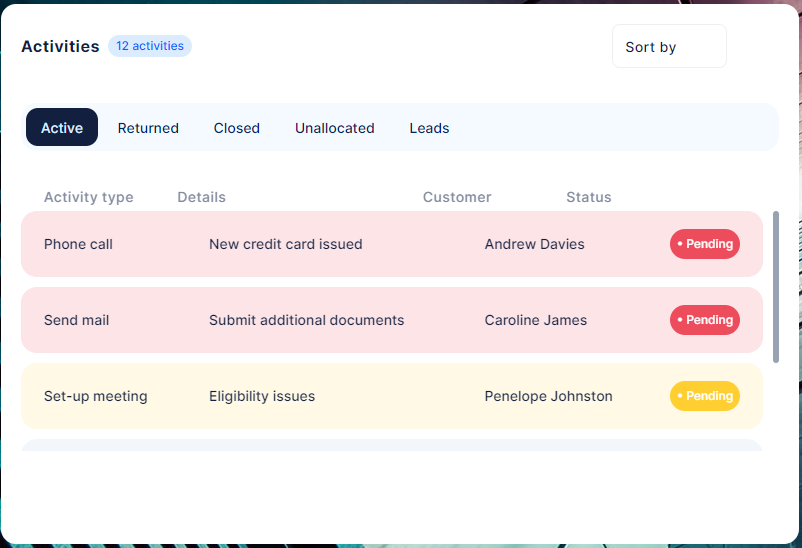Viewport: 802px width, 548px height.
Task: Click the Submit additional documents details
Action: 306,320
